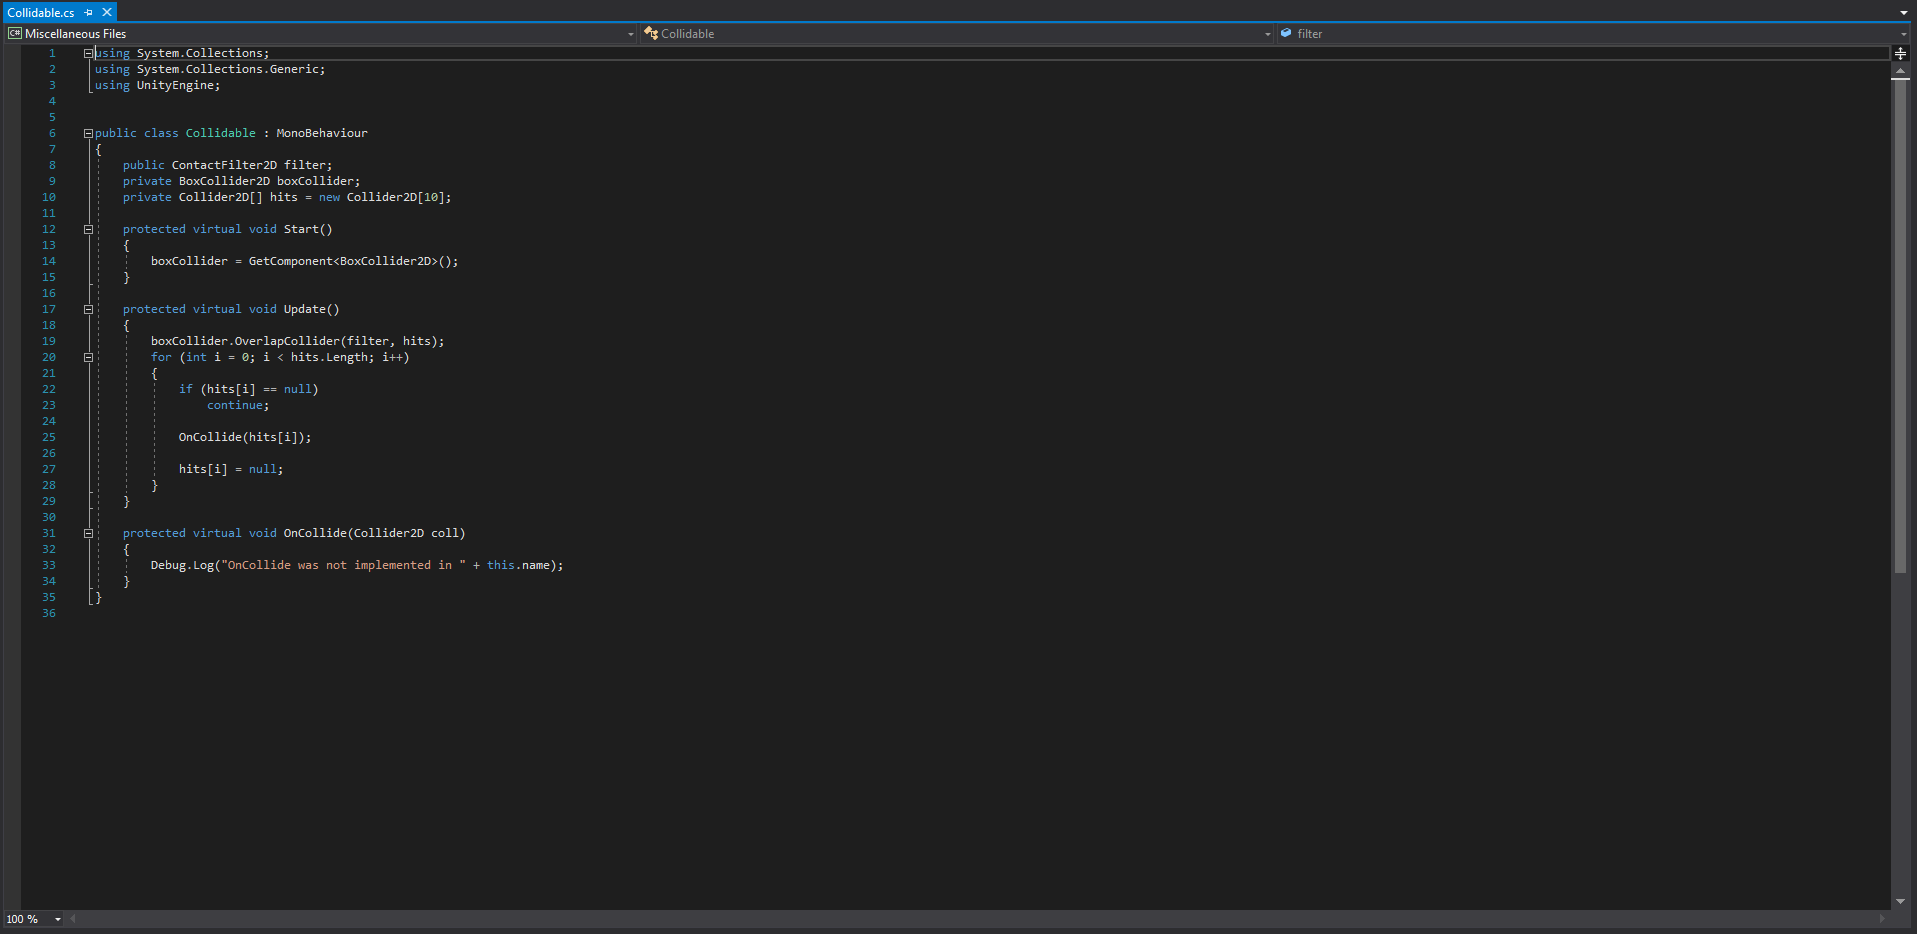
Task: Click the vertical scrollbar up arrow
Action: tap(1900, 71)
